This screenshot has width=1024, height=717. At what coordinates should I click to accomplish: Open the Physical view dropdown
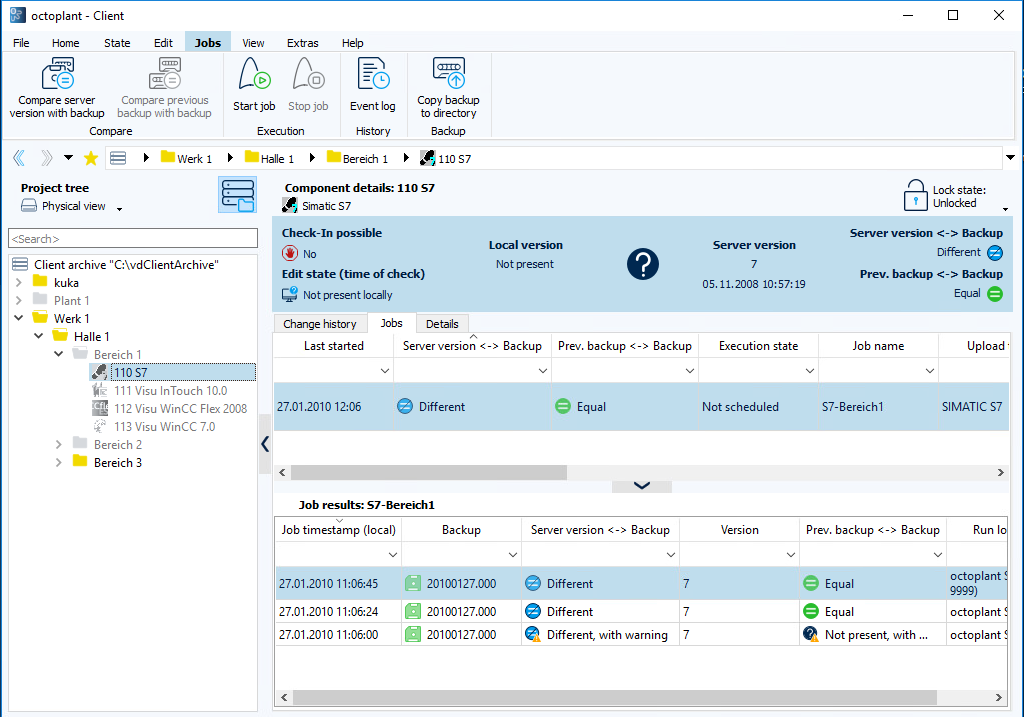click(119, 208)
